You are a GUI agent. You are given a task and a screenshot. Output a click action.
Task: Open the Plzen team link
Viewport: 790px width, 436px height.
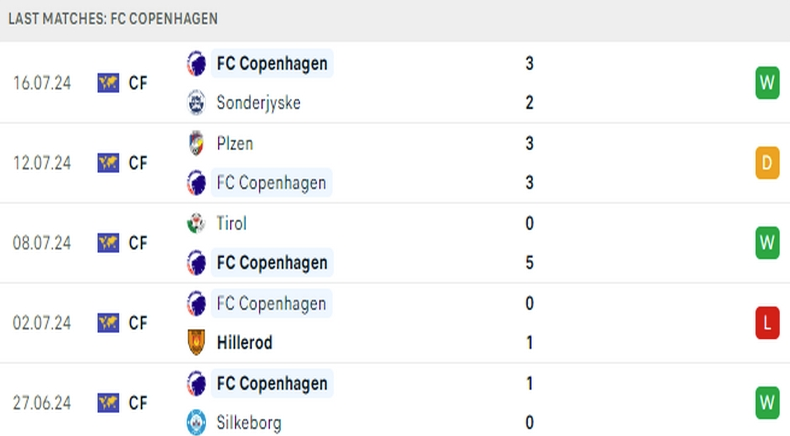tap(235, 143)
